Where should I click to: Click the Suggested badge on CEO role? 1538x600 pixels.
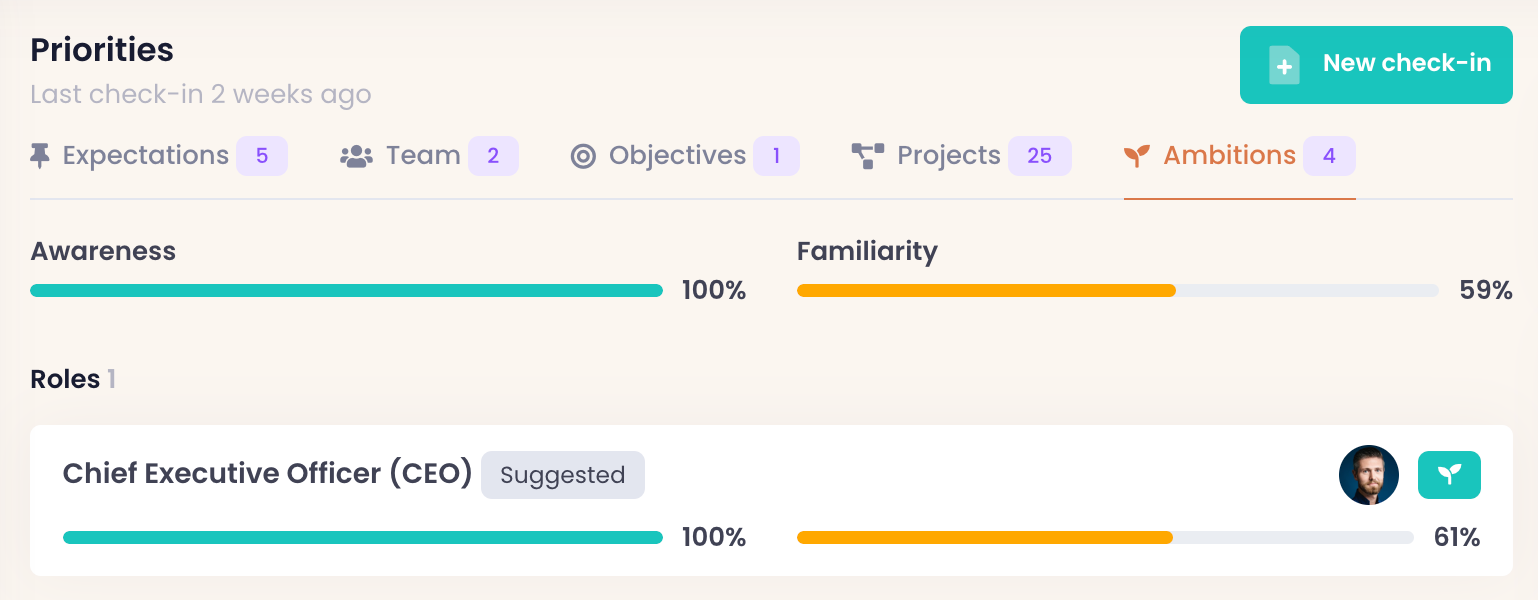[x=562, y=475]
